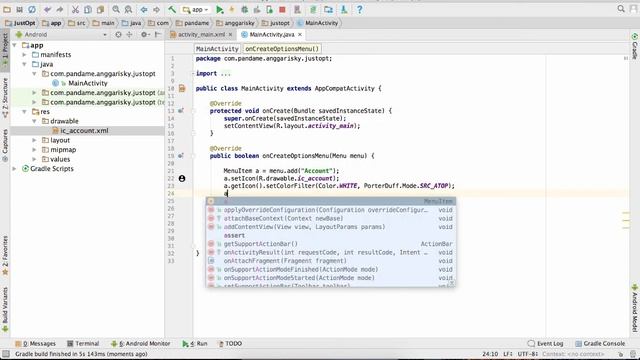This screenshot has height=360, width=640.
Task: Click the Open folder toolbar icon
Action: [7, 9]
